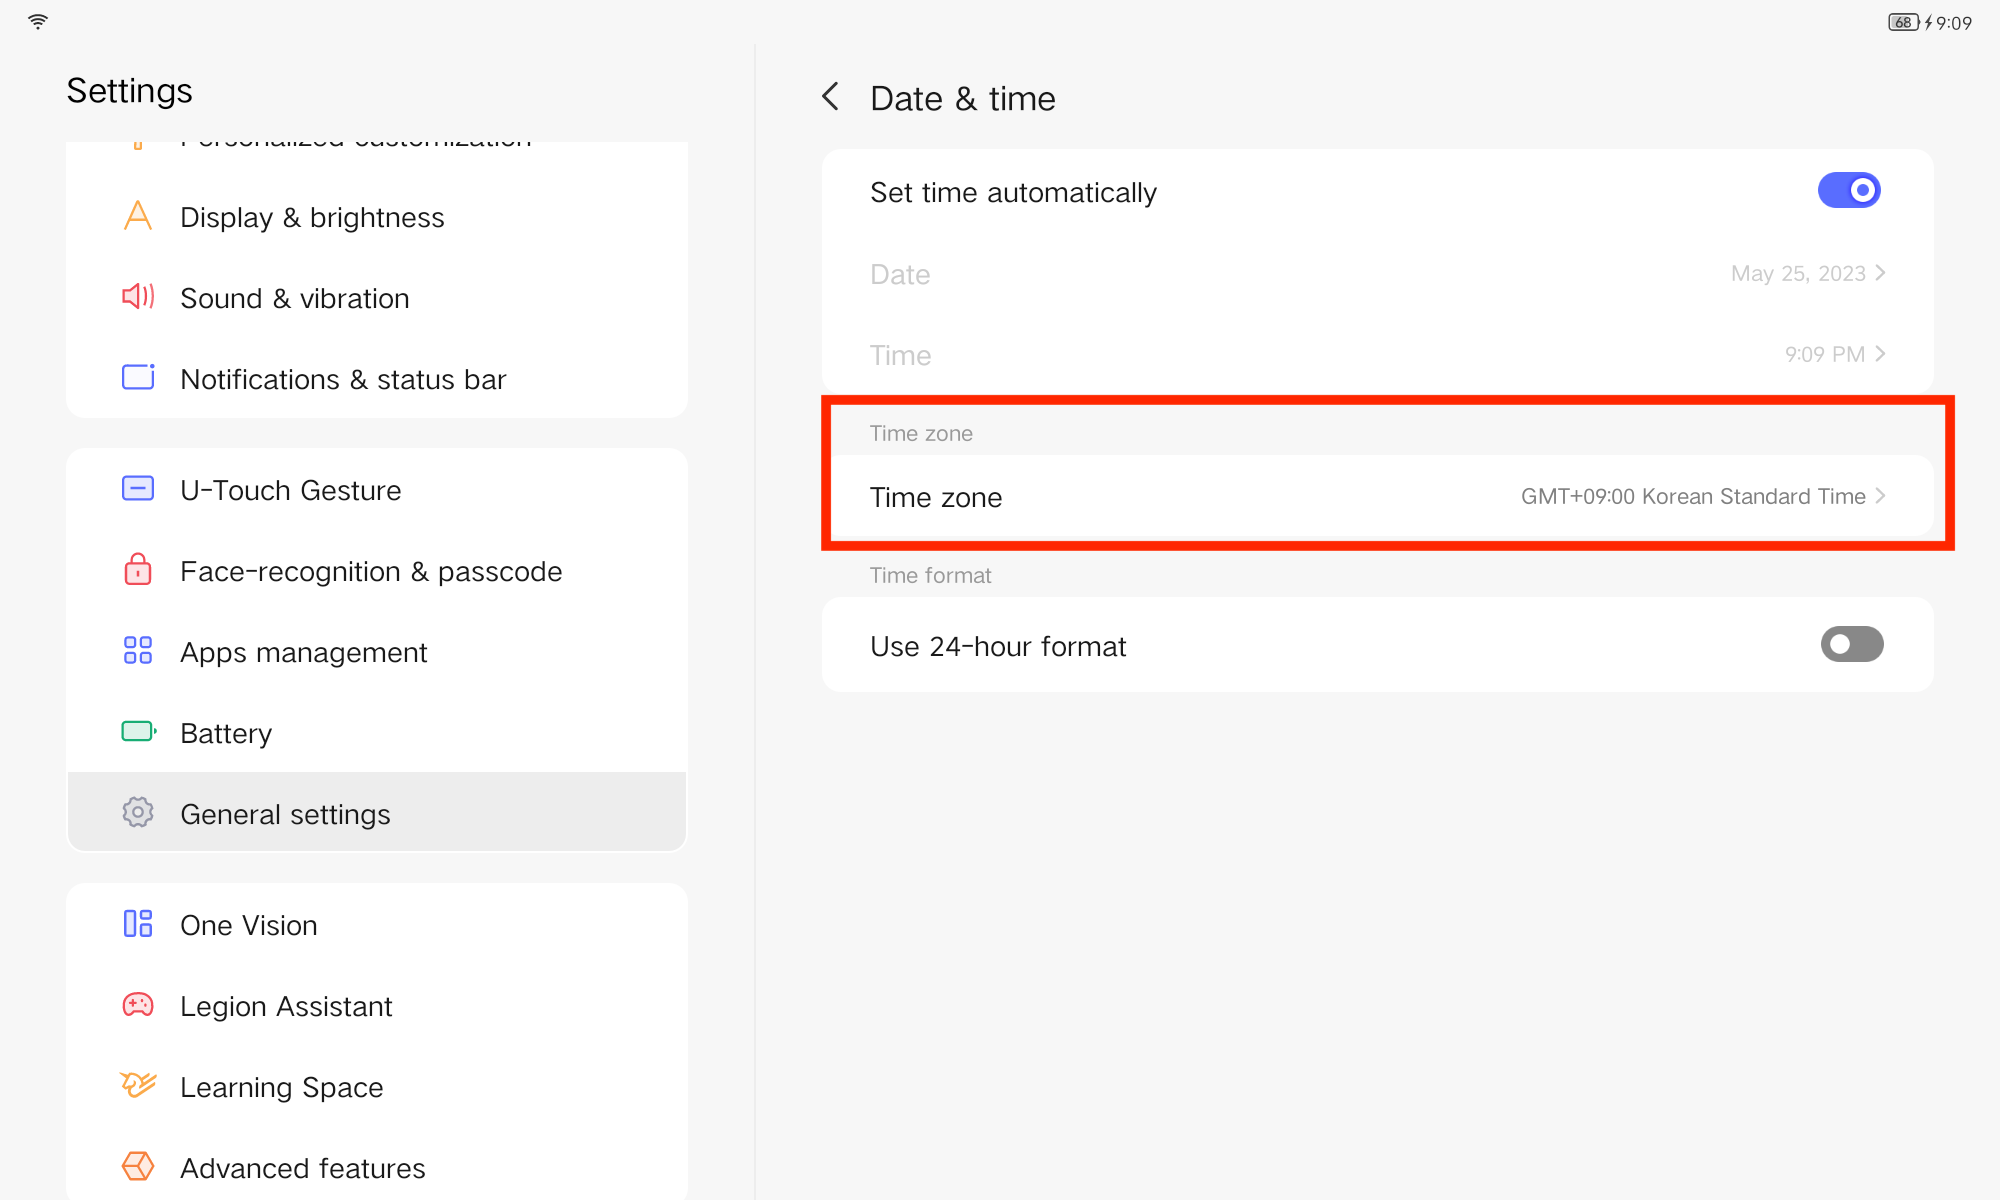Tap the Sound & vibration speaker icon

(x=138, y=297)
